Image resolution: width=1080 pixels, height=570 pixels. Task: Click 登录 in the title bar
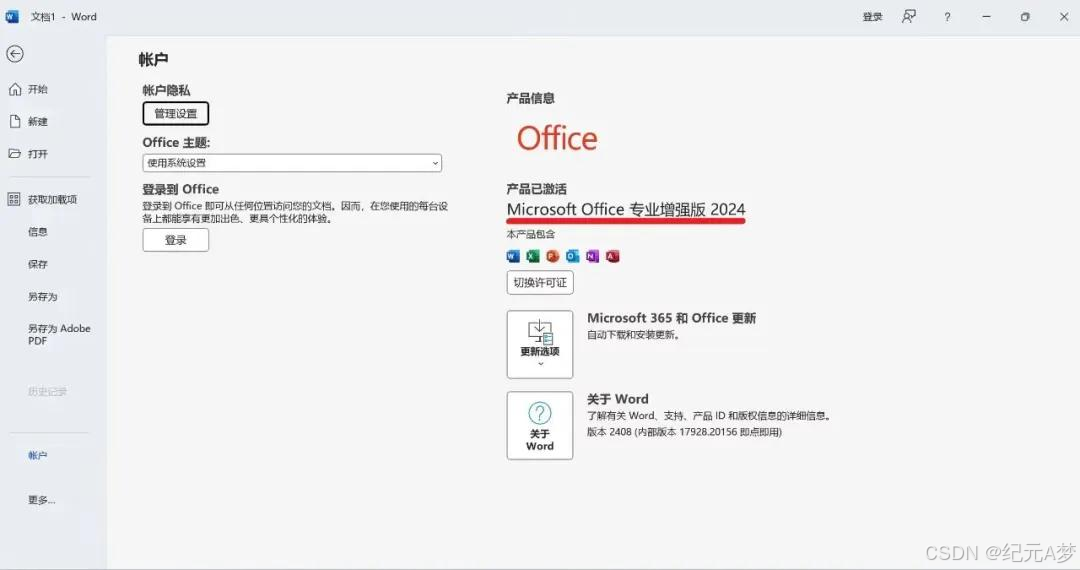[x=873, y=17]
